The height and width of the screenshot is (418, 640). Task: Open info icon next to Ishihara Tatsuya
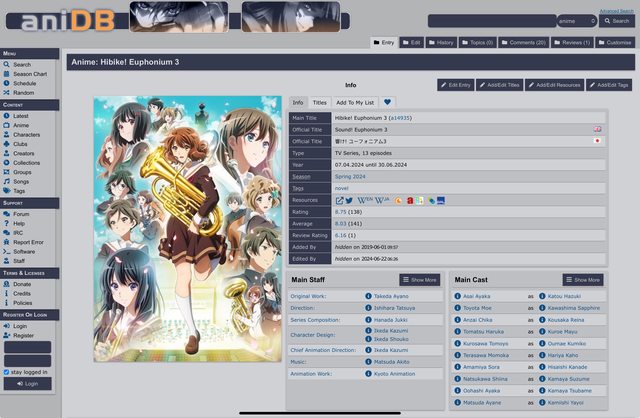368,308
